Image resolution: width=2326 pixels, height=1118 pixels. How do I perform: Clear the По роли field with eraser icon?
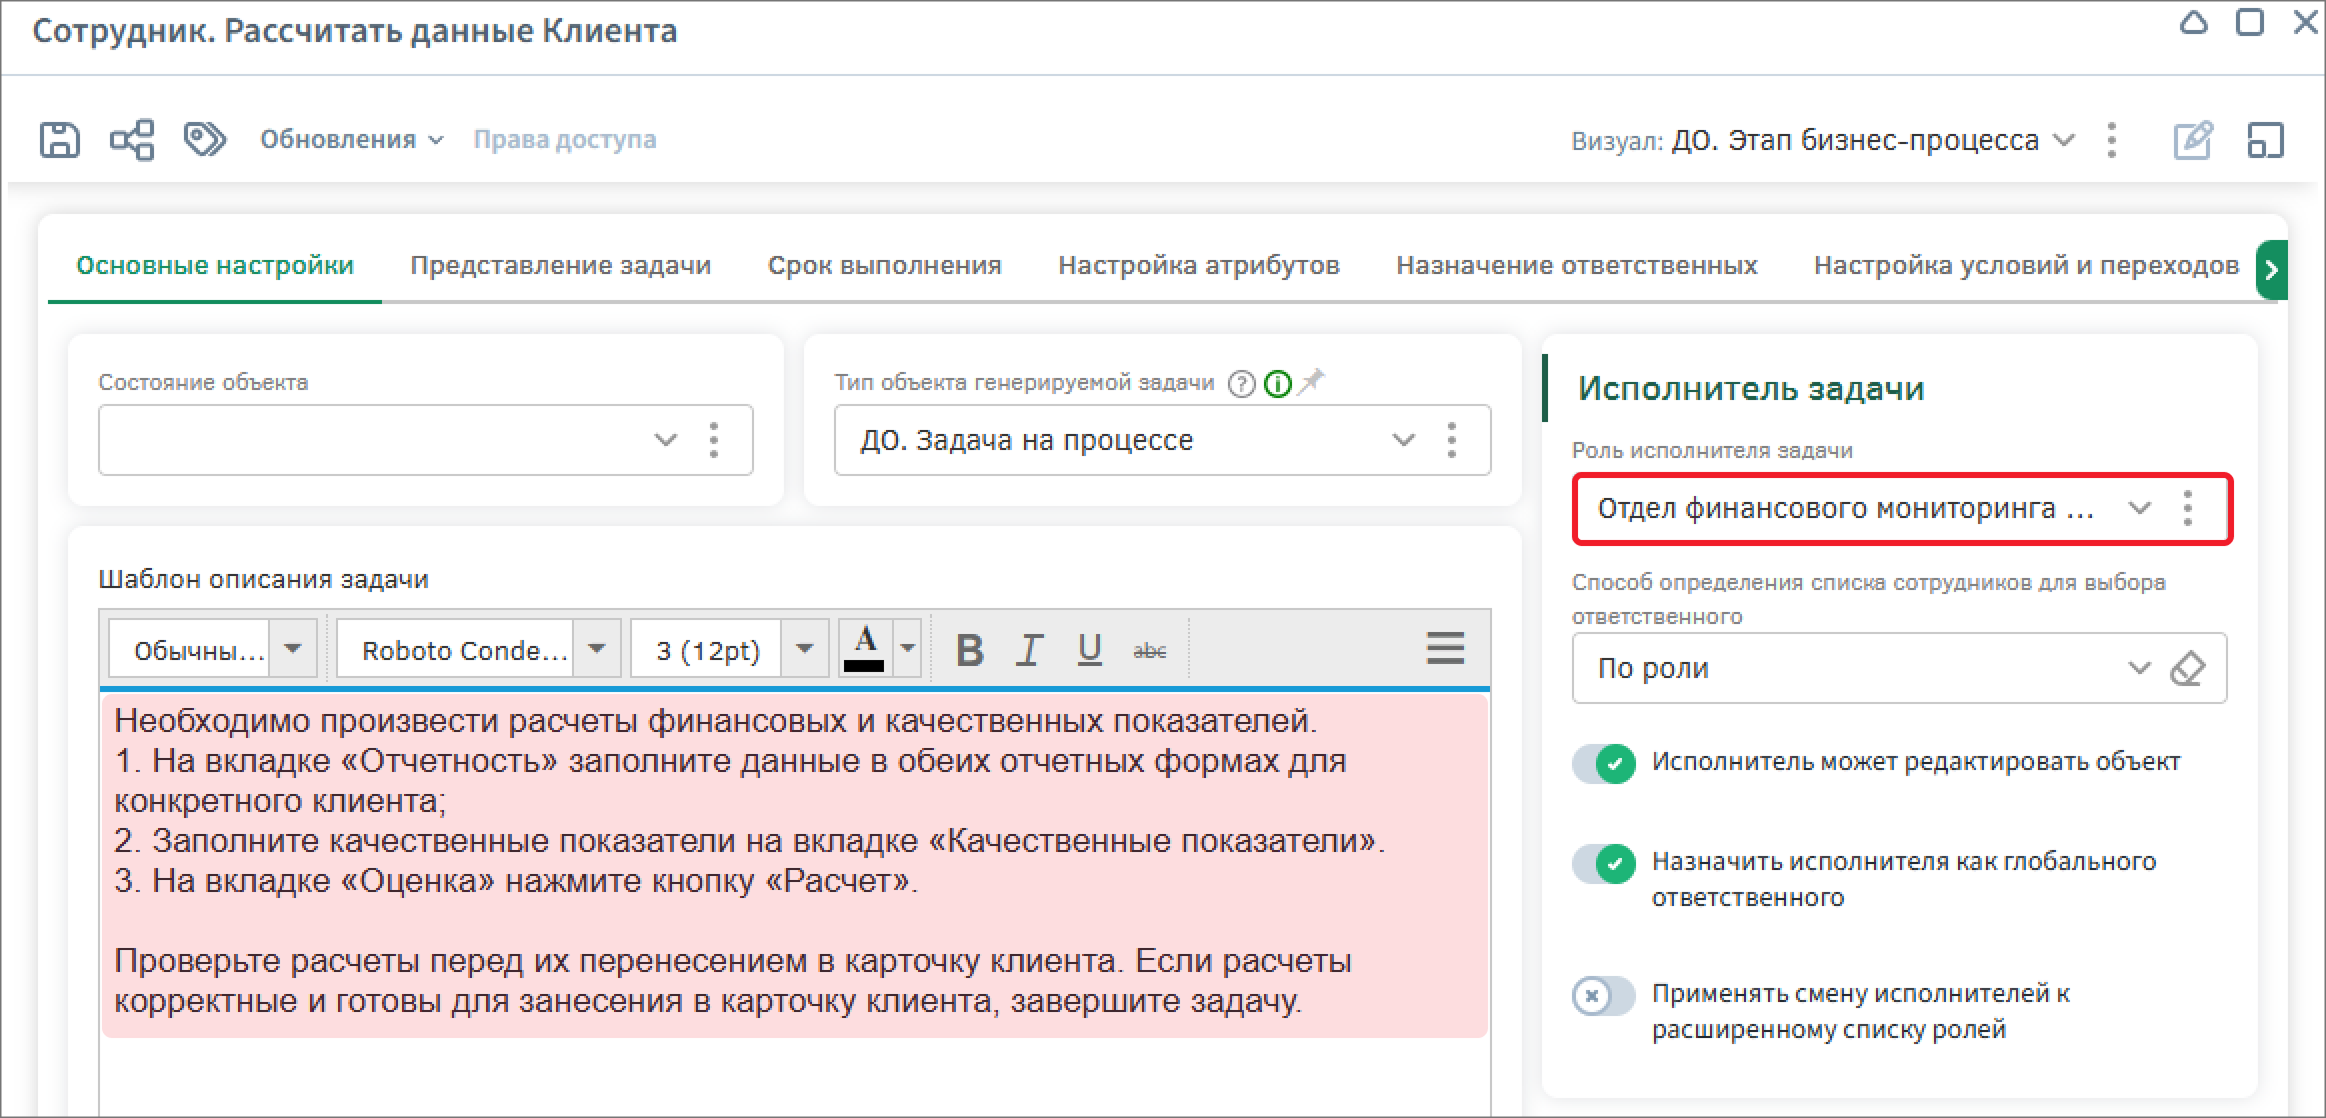[x=2188, y=668]
